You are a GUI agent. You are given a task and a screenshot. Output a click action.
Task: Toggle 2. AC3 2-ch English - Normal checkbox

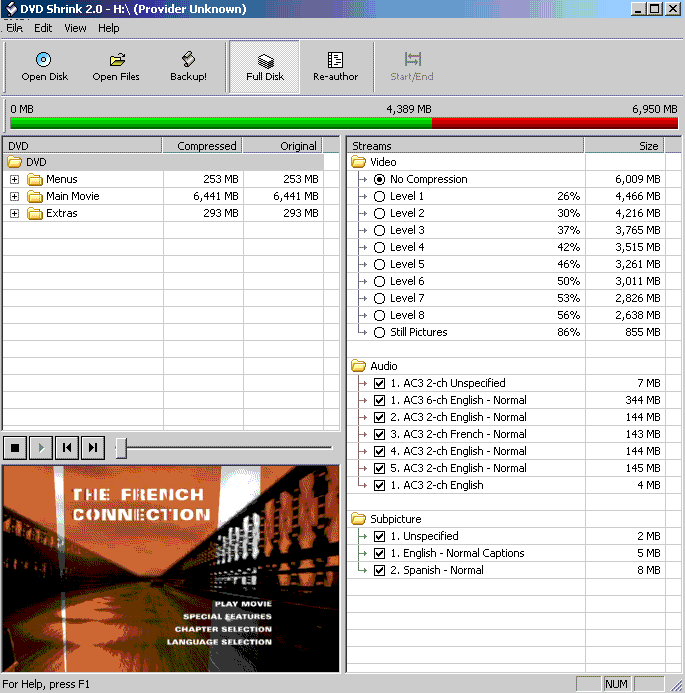(x=379, y=417)
